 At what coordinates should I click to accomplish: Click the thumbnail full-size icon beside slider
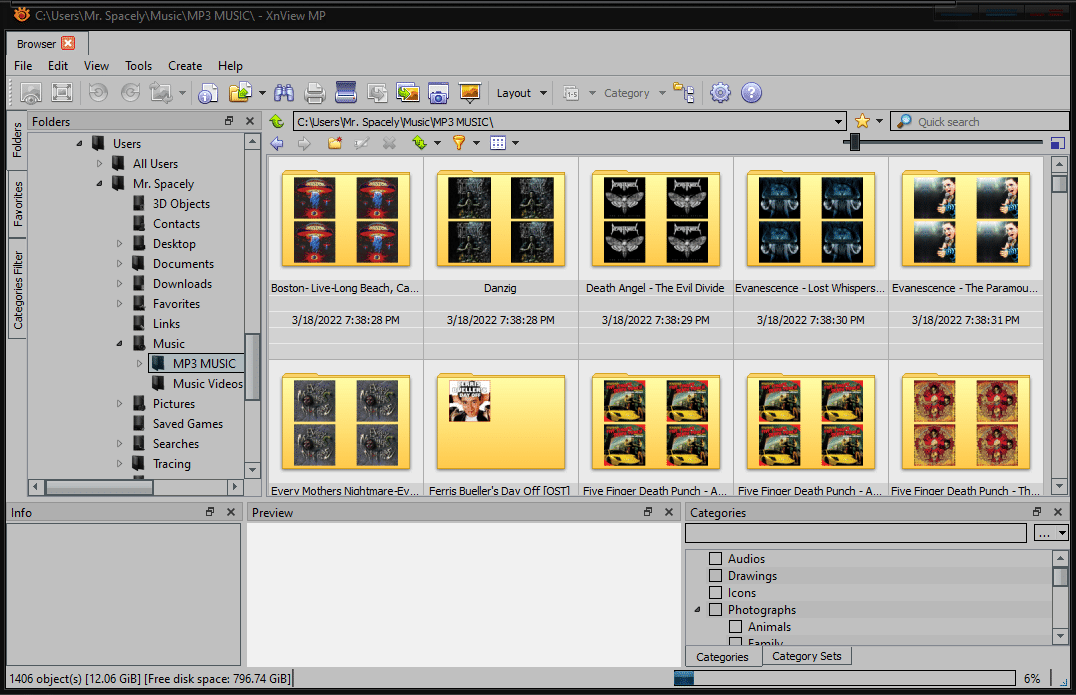[x=1058, y=143]
